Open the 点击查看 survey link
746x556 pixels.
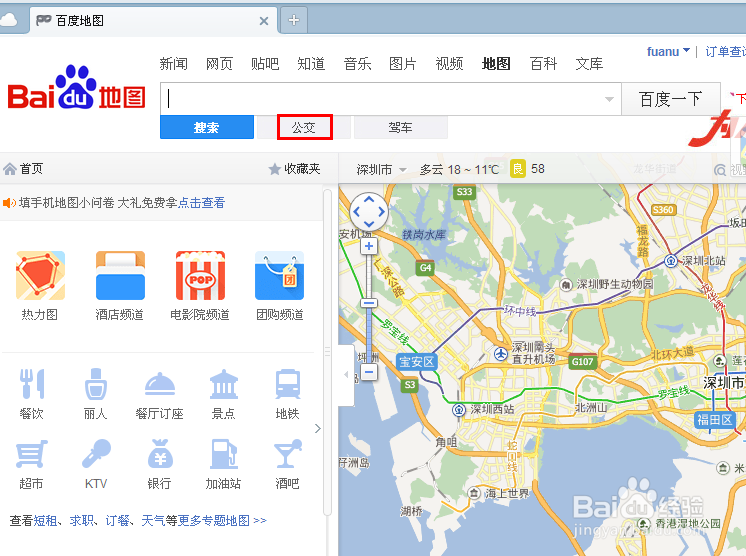click(x=201, y=203)
